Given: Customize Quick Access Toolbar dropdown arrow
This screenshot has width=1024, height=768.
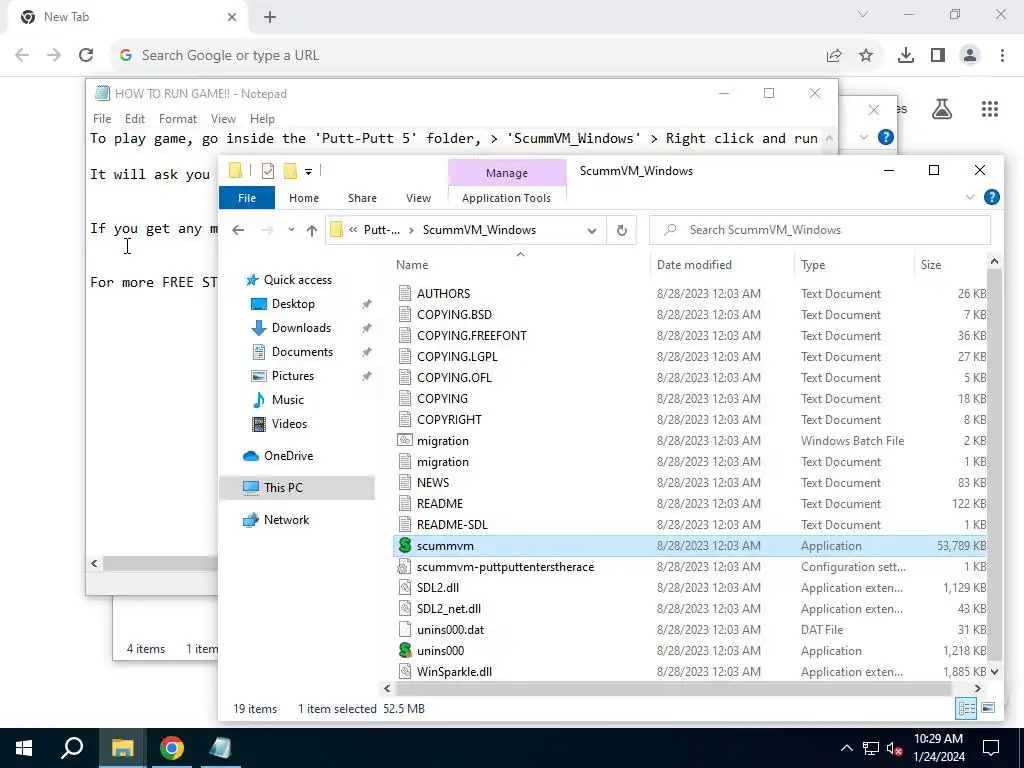Looking at the screenshot, I should point(308,171).
